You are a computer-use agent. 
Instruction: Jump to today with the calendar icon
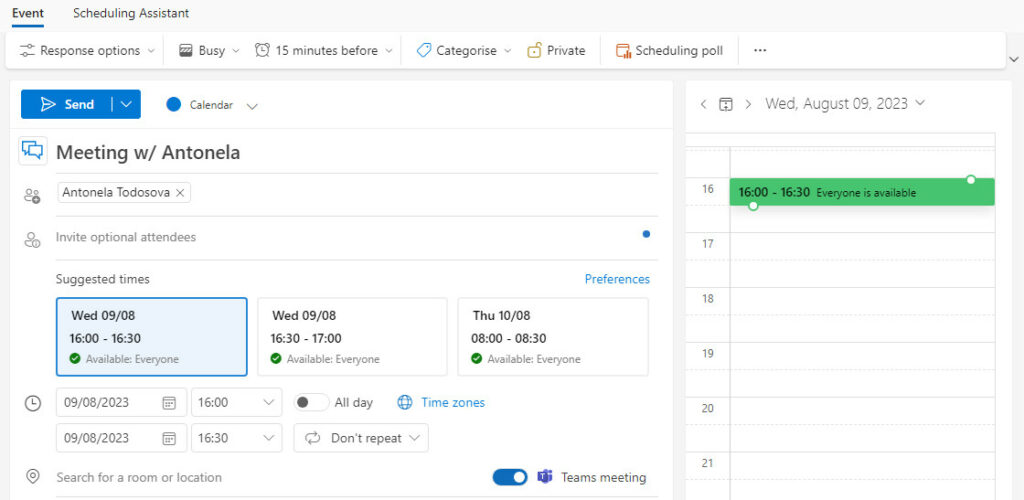coord(726,104)
